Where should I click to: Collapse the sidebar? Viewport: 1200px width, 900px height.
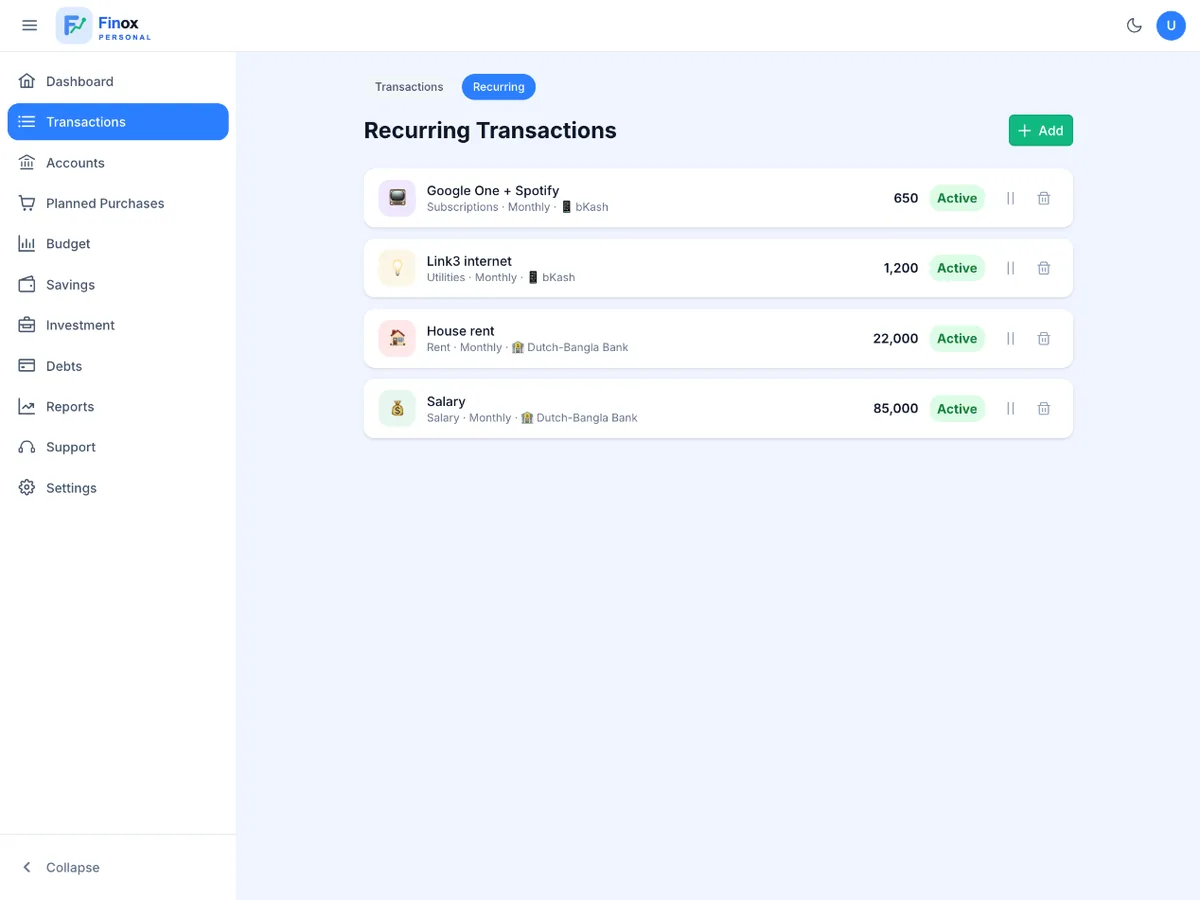[x=118, y=867]
